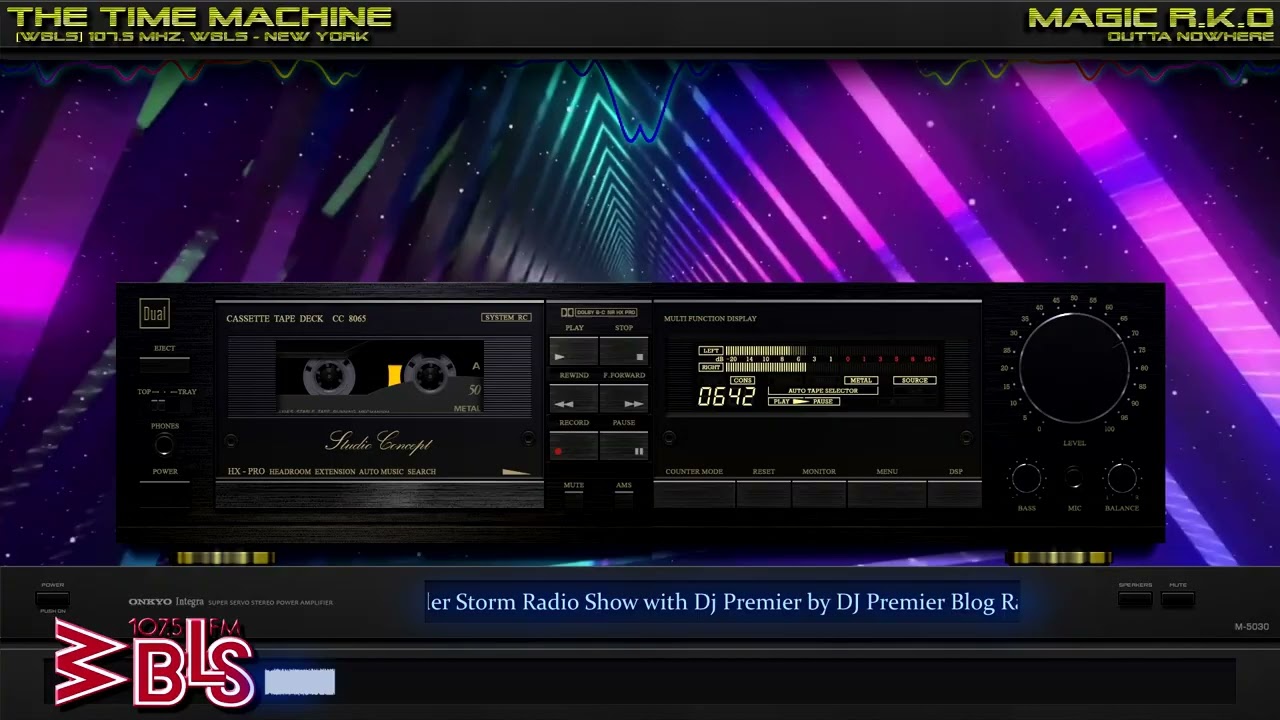This screenshot has width=1280, height=720.
Task: Click the PAUSE button on the deck
Action: (624, 447)
